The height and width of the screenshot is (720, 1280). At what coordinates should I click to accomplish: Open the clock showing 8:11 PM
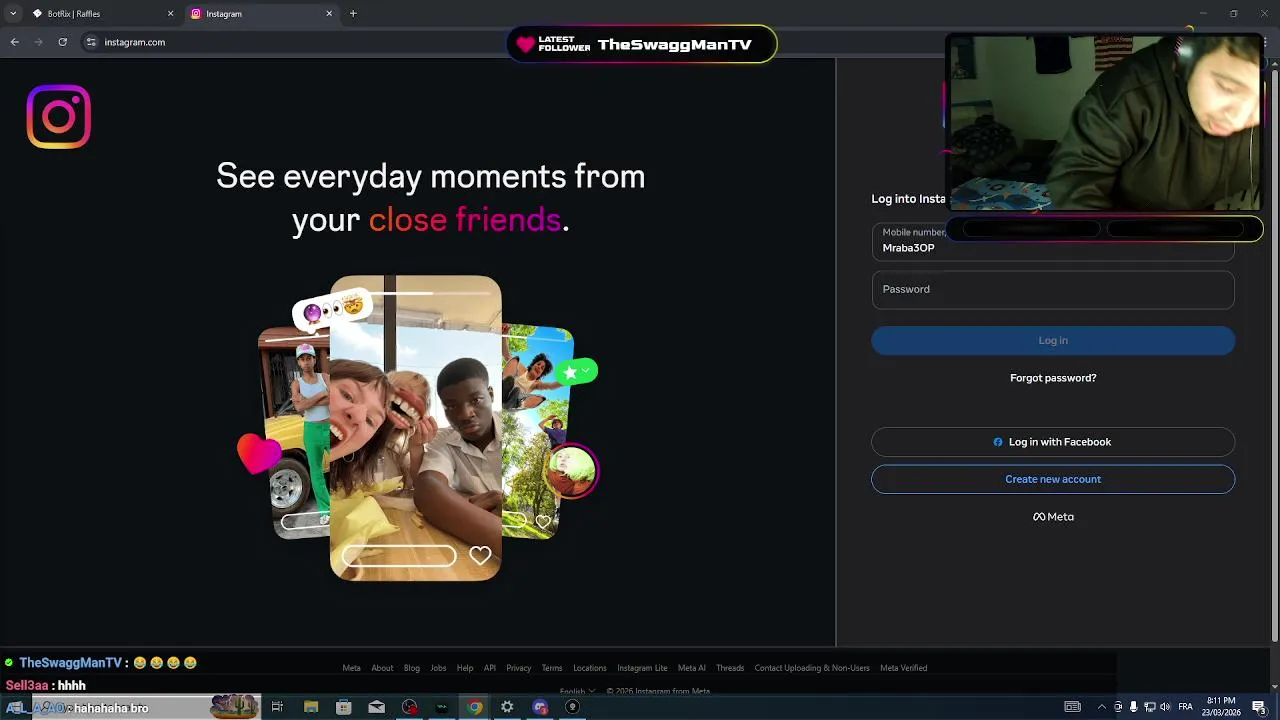click(1222, 706)
